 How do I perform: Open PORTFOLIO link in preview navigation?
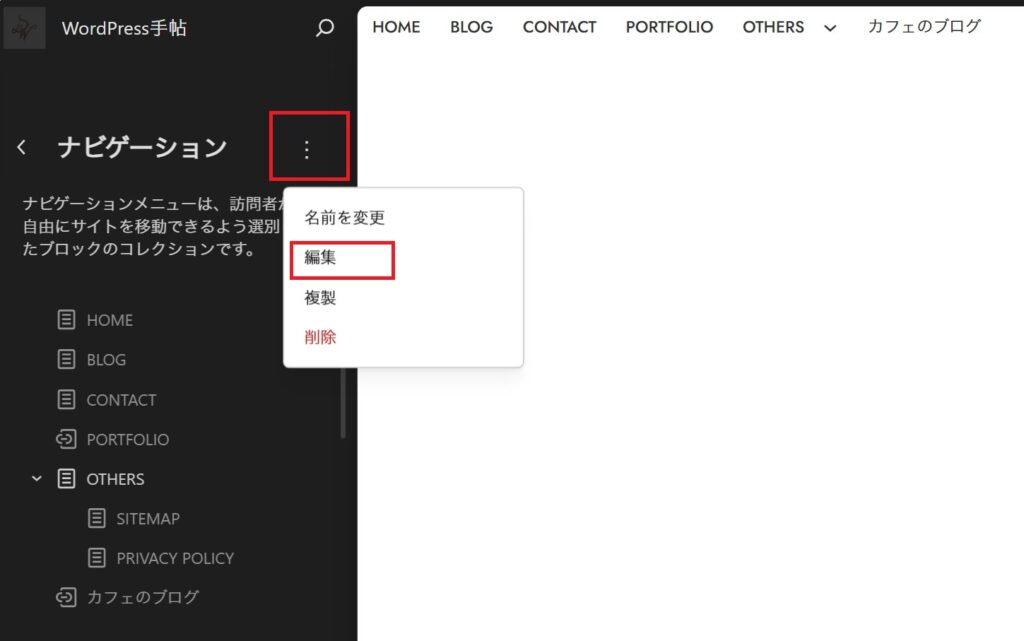[x=669, y=27]
